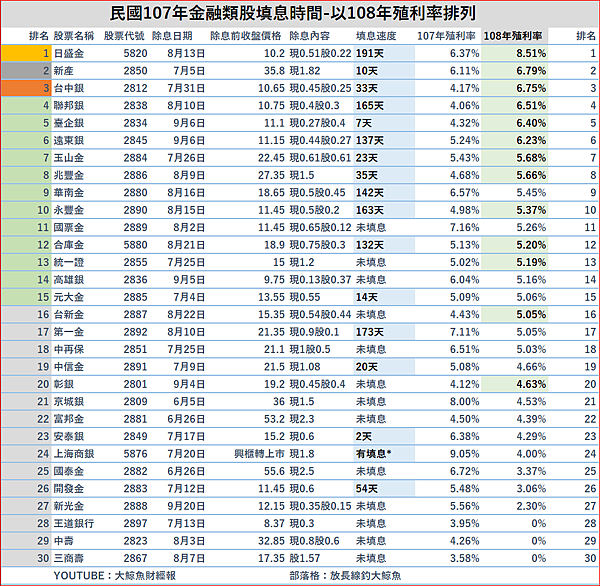Select the 108年殖利率 column header
The height and width of the screenshot is (586, 600).
click(513, 36)
